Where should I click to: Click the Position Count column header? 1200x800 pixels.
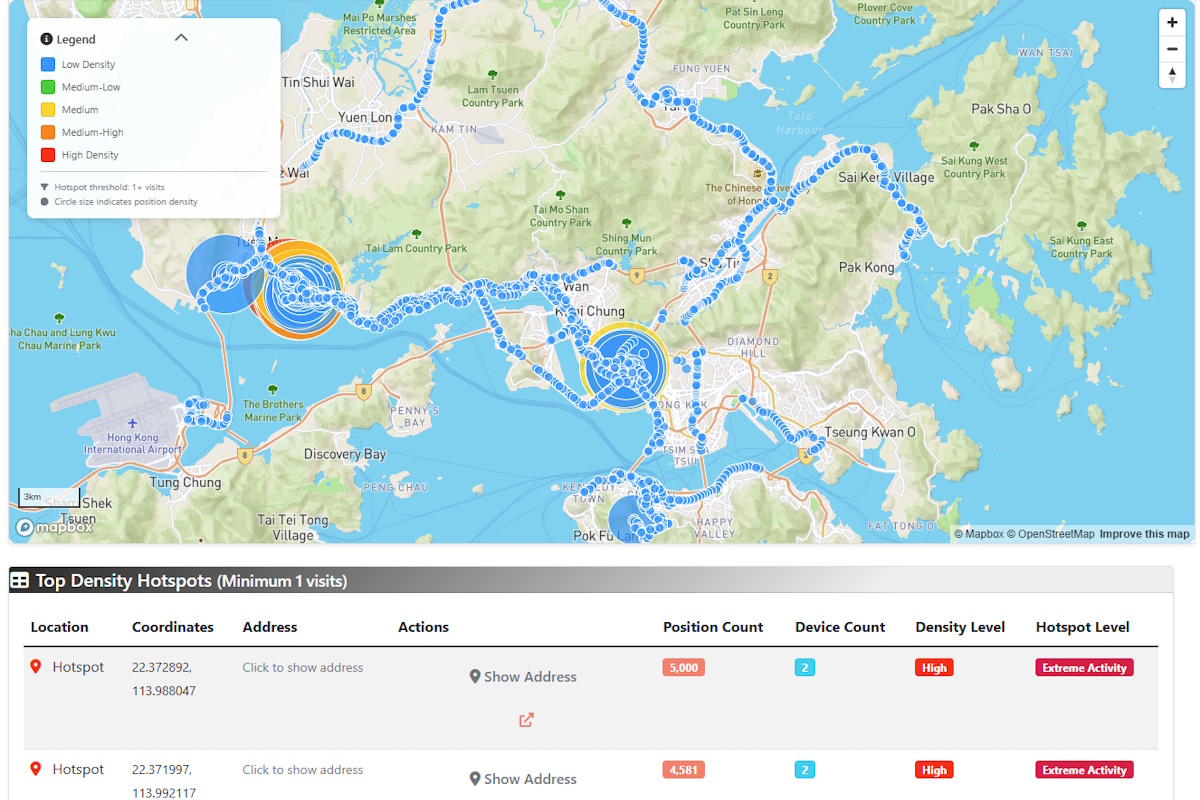[x=712, y=627]
